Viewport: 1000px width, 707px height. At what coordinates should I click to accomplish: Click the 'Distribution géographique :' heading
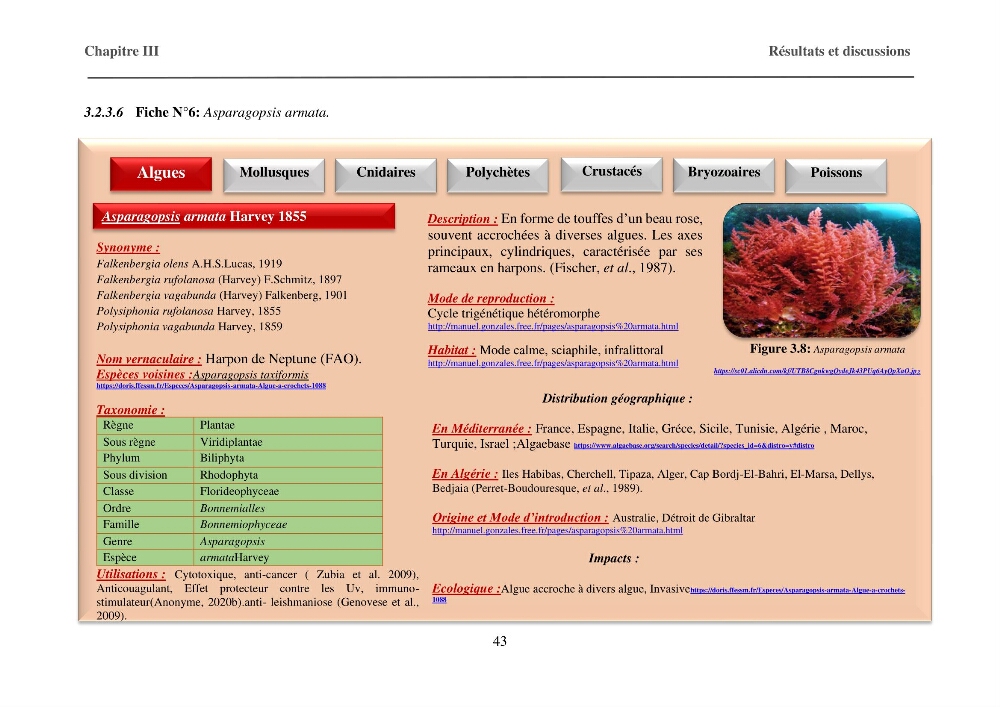pyautogui.click(x=617, y=399)
